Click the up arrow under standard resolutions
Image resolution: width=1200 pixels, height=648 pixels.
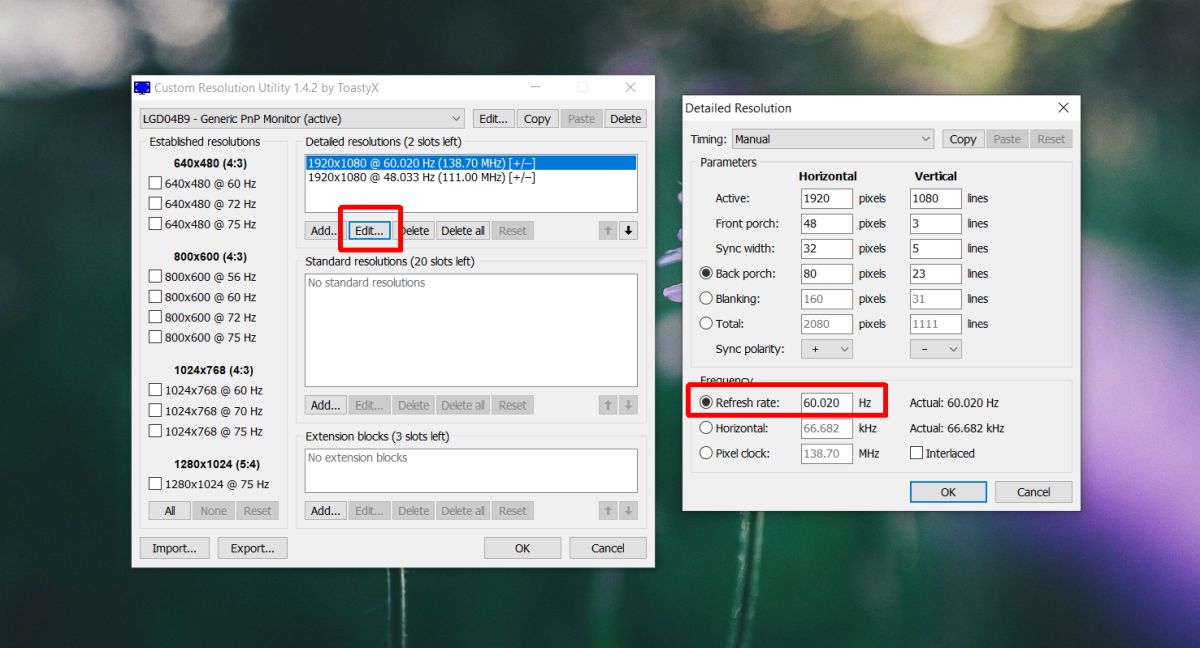pyautogui.click(x=608, y=404)
